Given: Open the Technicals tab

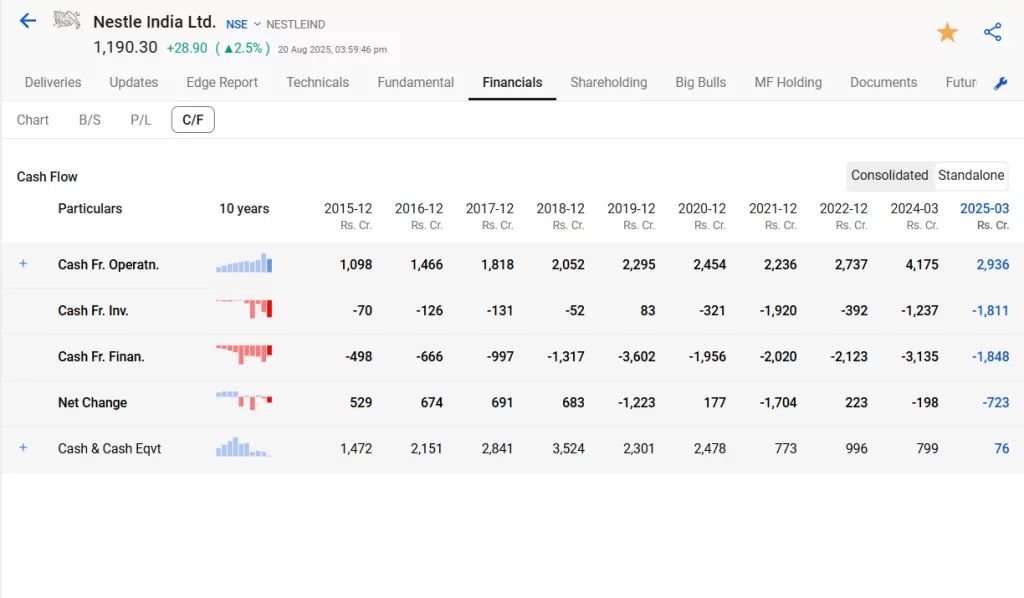Looking at the screenshot, I should point(317,82).
